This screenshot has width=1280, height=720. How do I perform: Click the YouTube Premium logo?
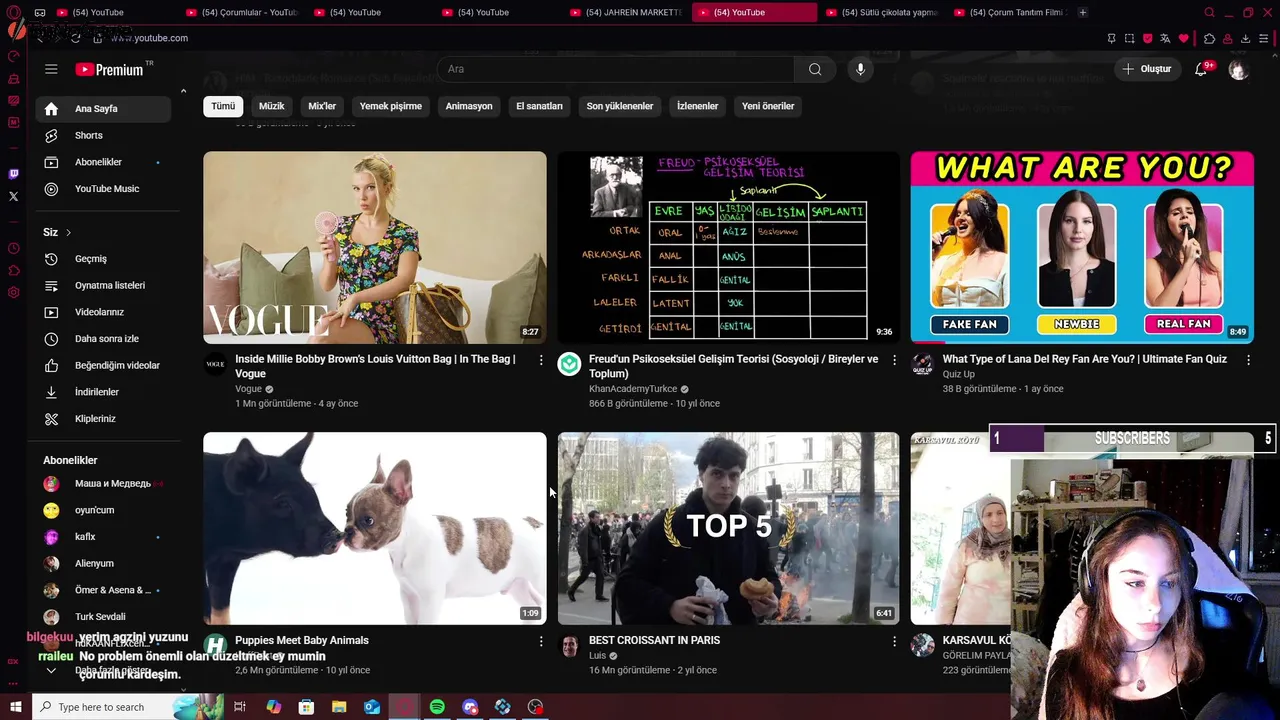pos(111,69)
